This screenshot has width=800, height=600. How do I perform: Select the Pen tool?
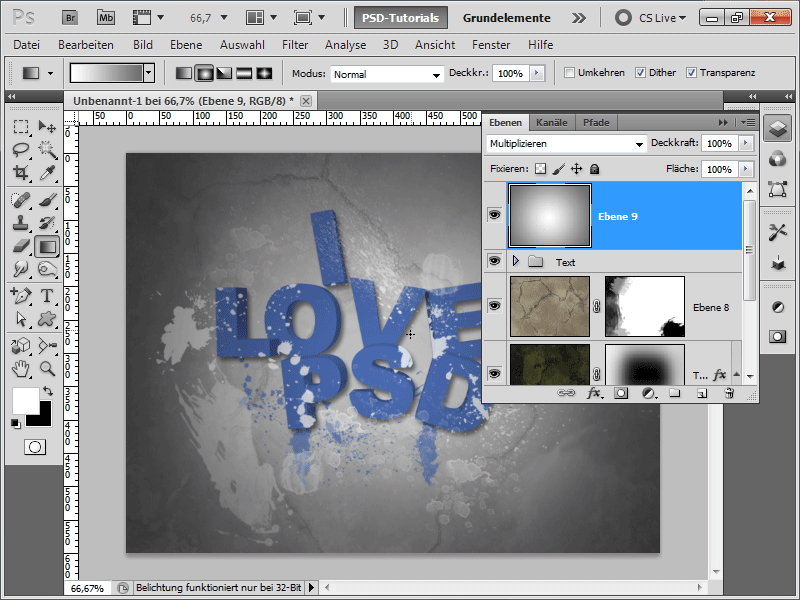coord(21,295)
